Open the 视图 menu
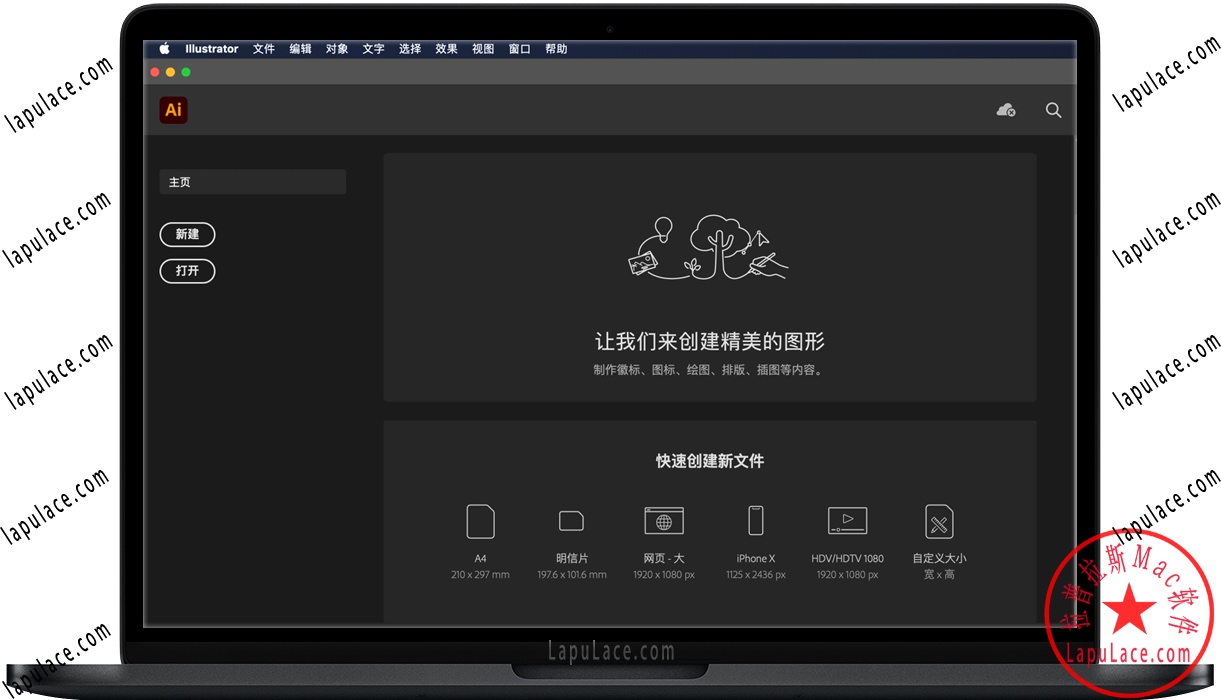1221x700 pixels. [483, 49]
